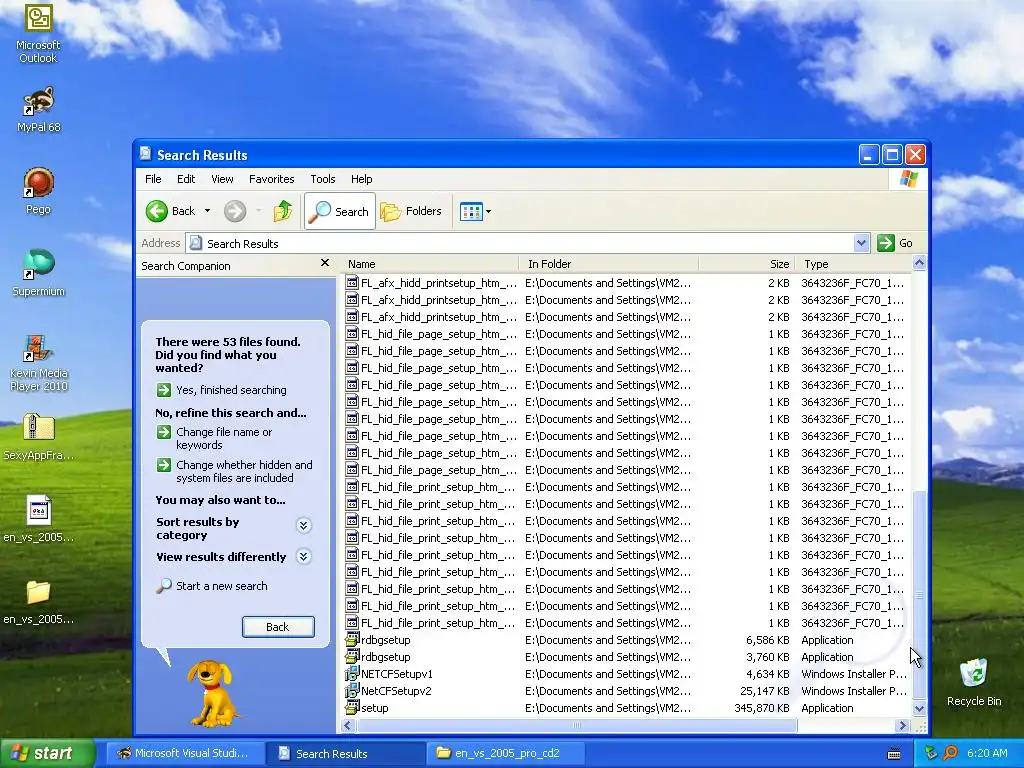
Task: Sort by the In Folder column header
Action: [x=609, y=264]
